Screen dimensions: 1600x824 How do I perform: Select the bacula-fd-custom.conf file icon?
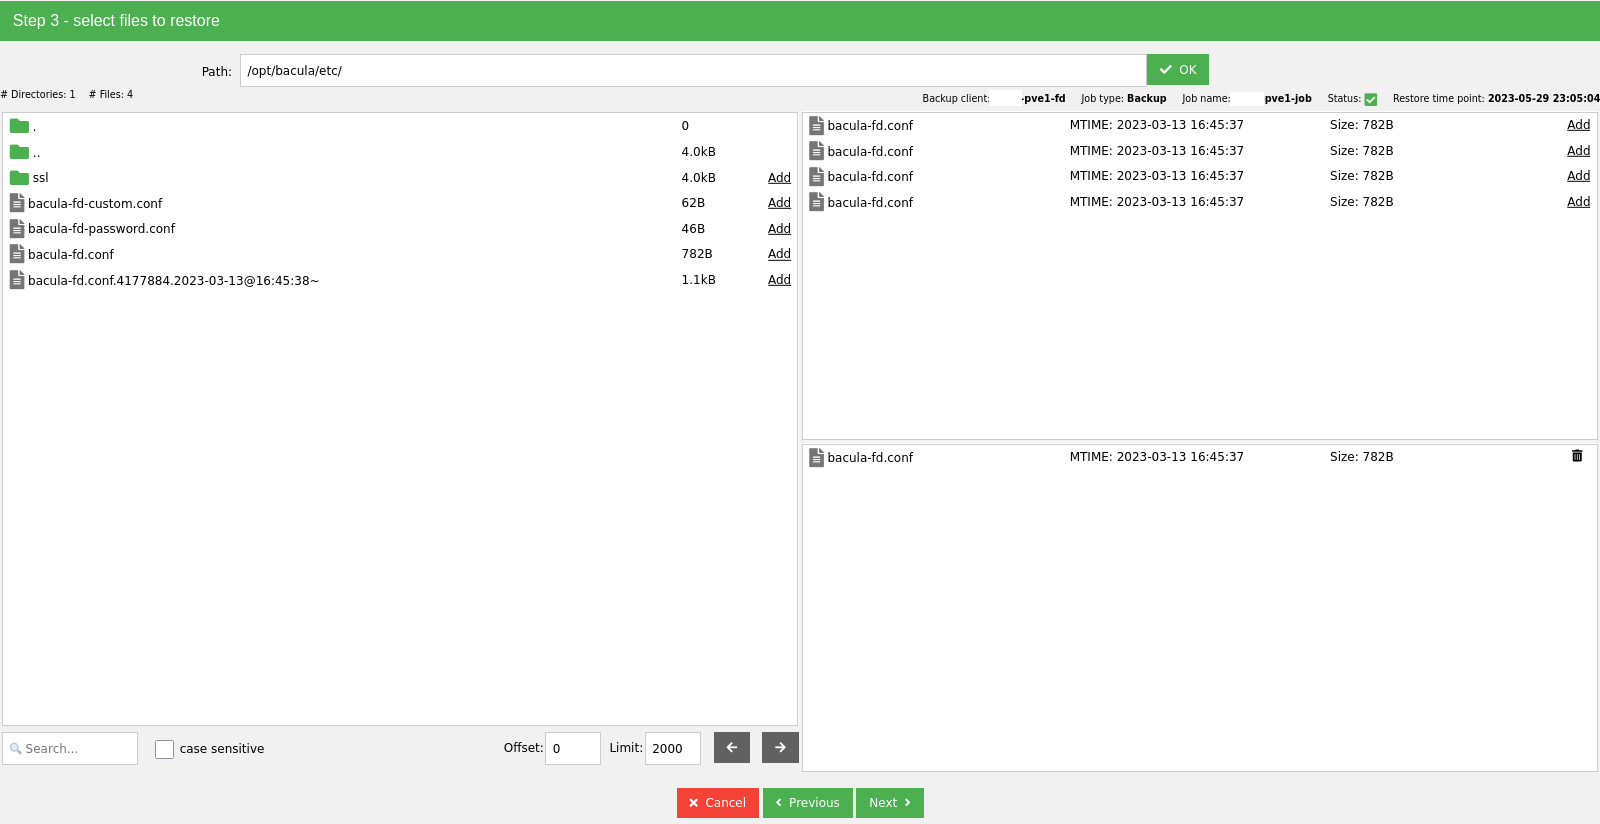(x=17, y=203)
